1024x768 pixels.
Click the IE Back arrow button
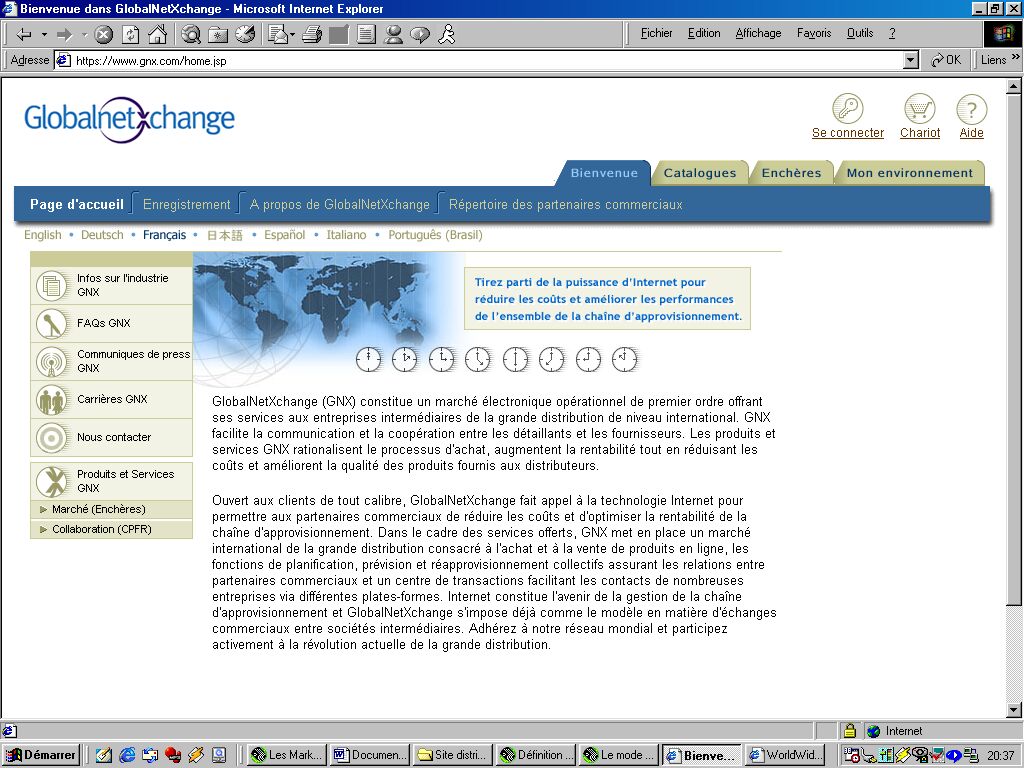[x=24, y=35]
